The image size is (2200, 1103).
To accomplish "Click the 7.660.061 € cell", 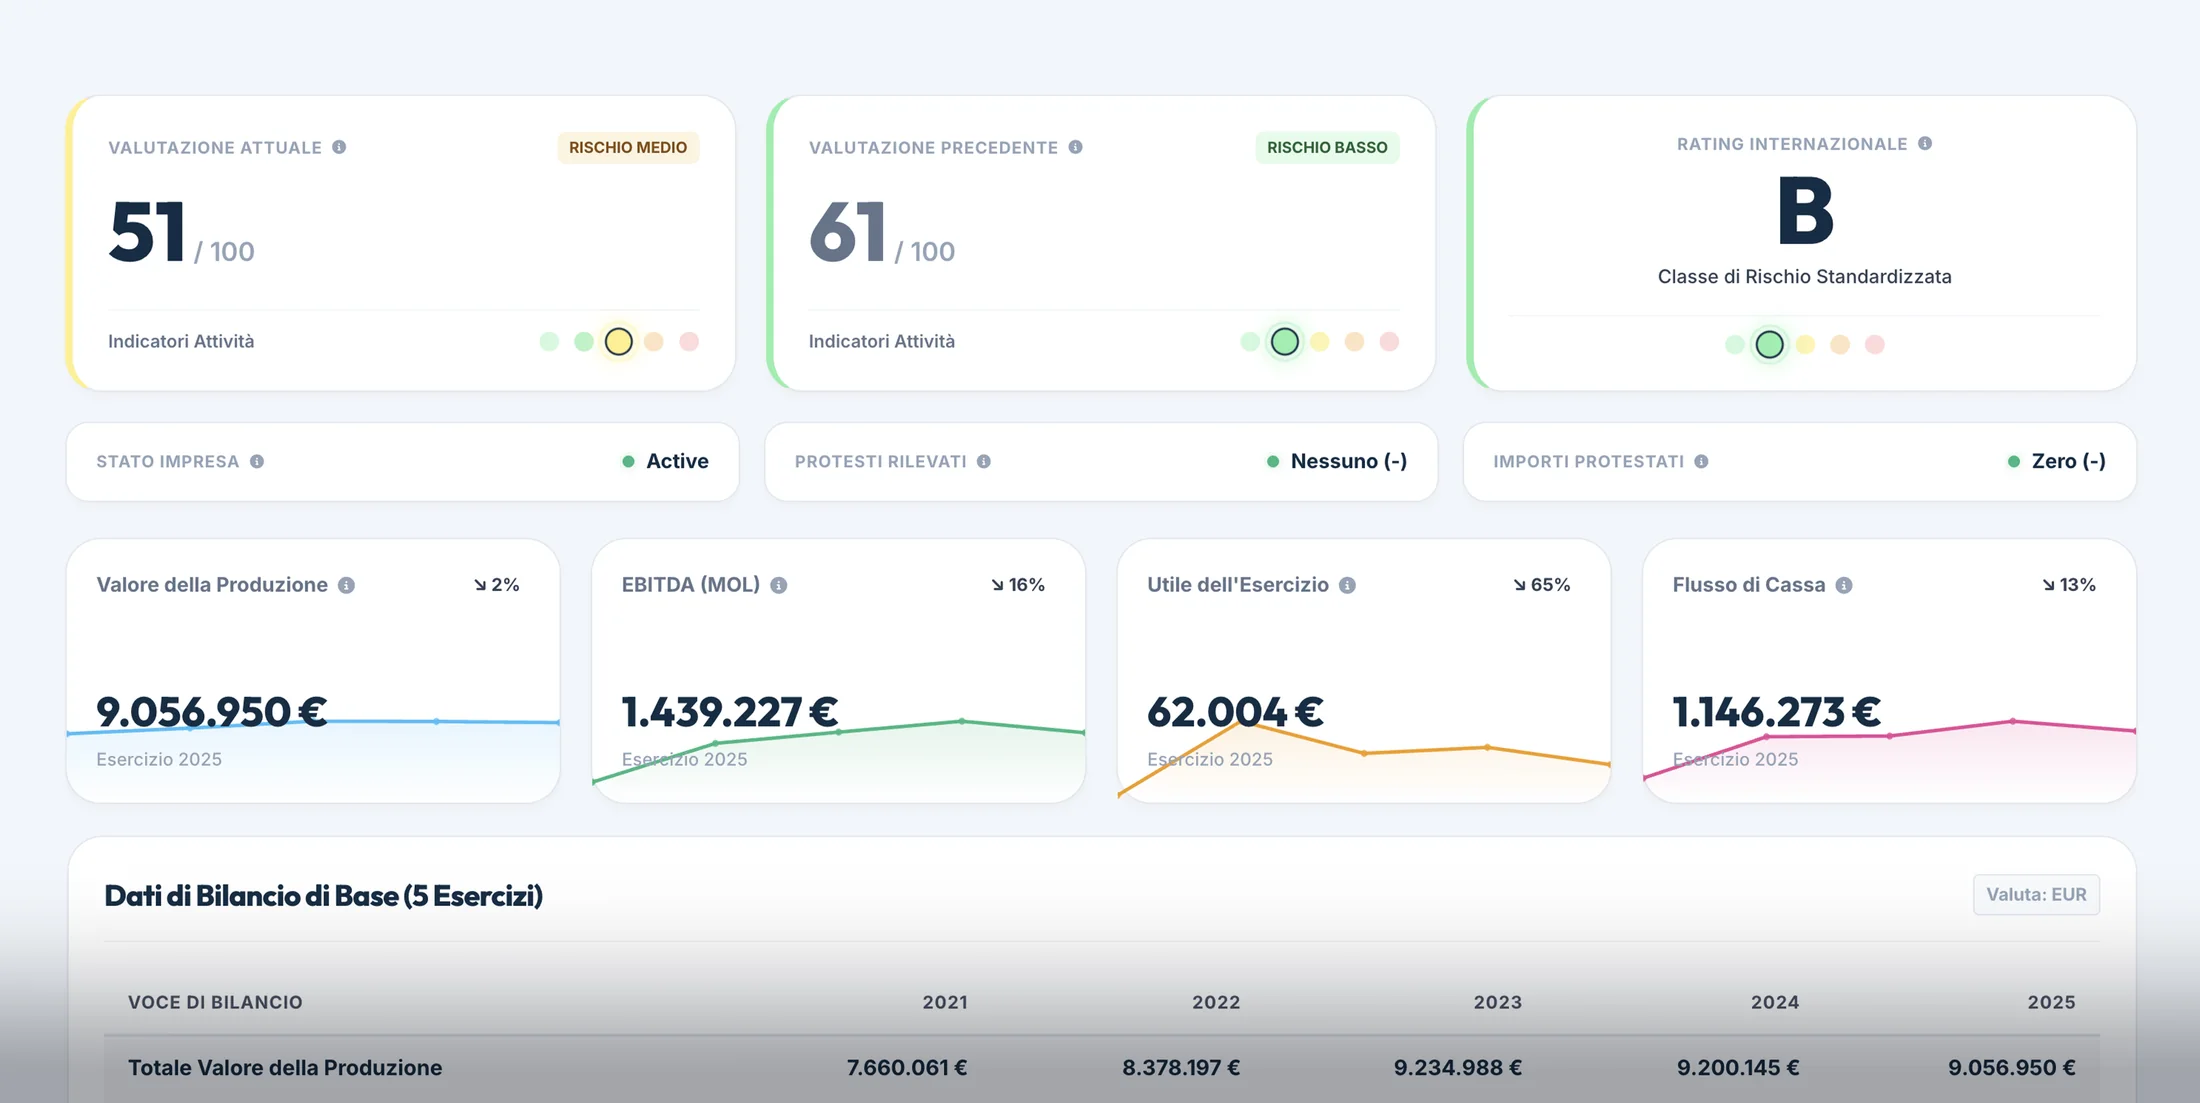I will click(x=906, y=1067).
